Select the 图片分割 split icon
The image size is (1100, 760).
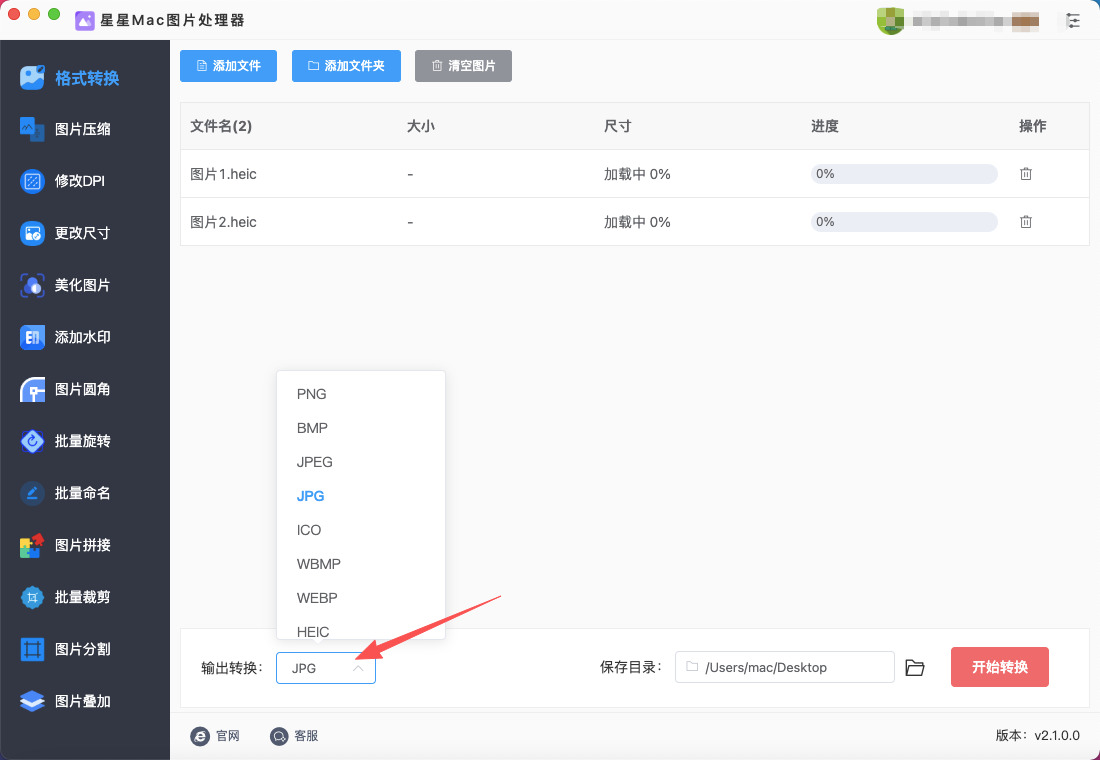pyautogui.click(x=32, y=649)
